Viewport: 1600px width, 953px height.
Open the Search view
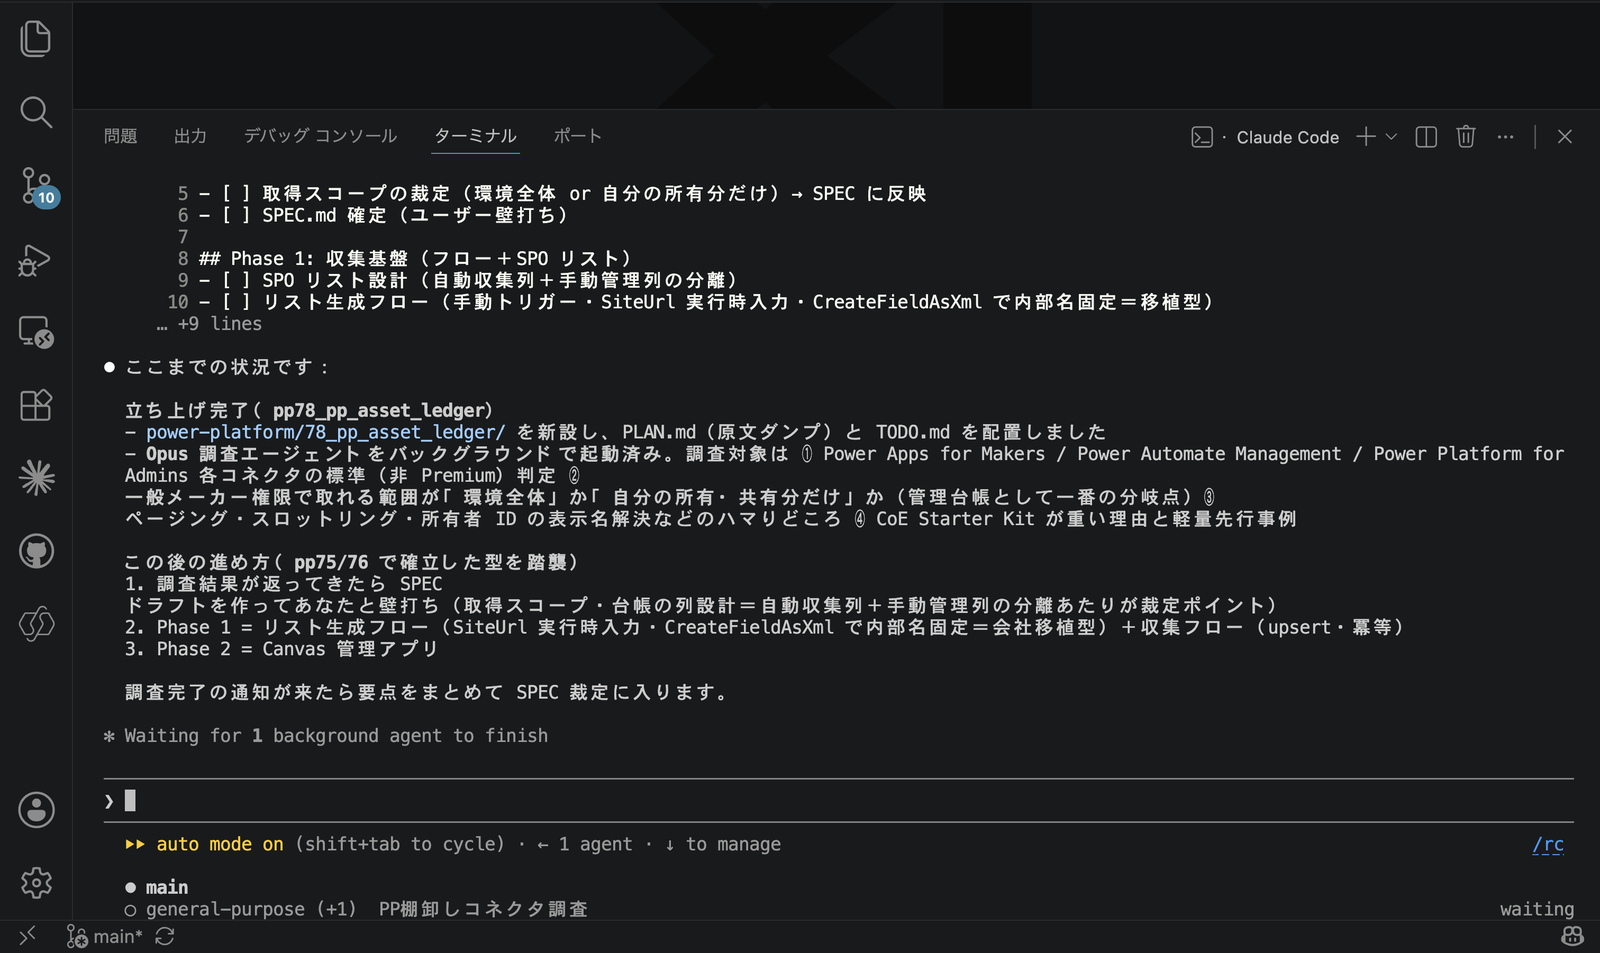pos(36,112)
